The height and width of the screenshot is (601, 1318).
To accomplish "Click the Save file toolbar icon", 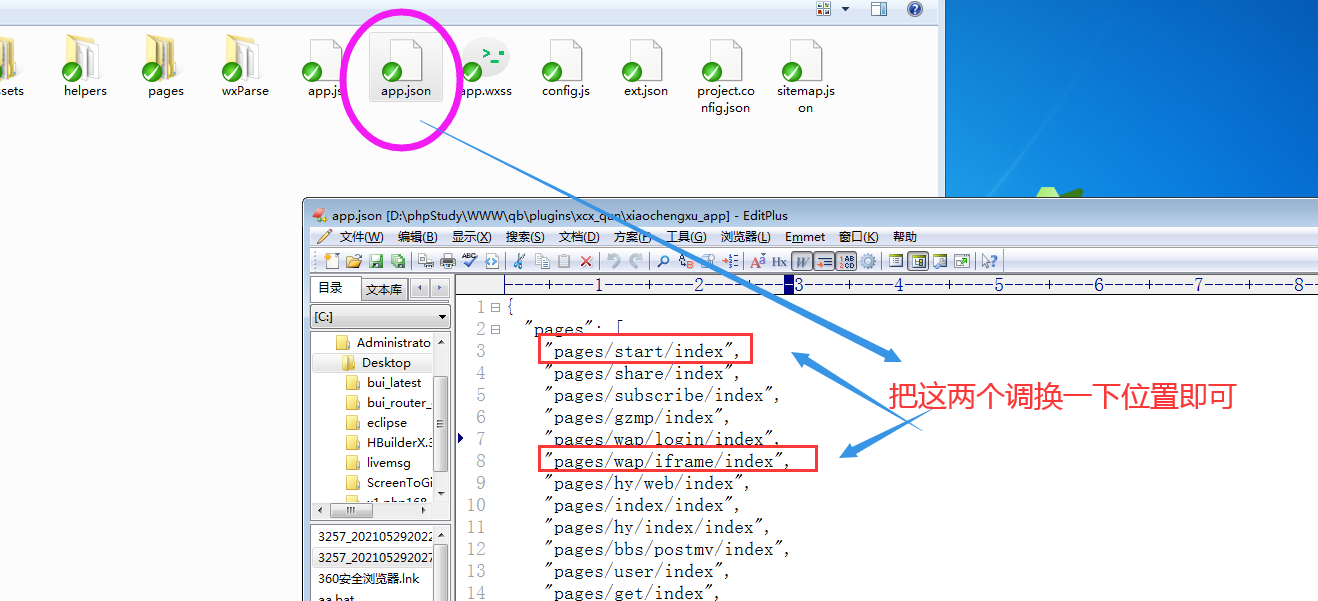I will tap(376, 261).
